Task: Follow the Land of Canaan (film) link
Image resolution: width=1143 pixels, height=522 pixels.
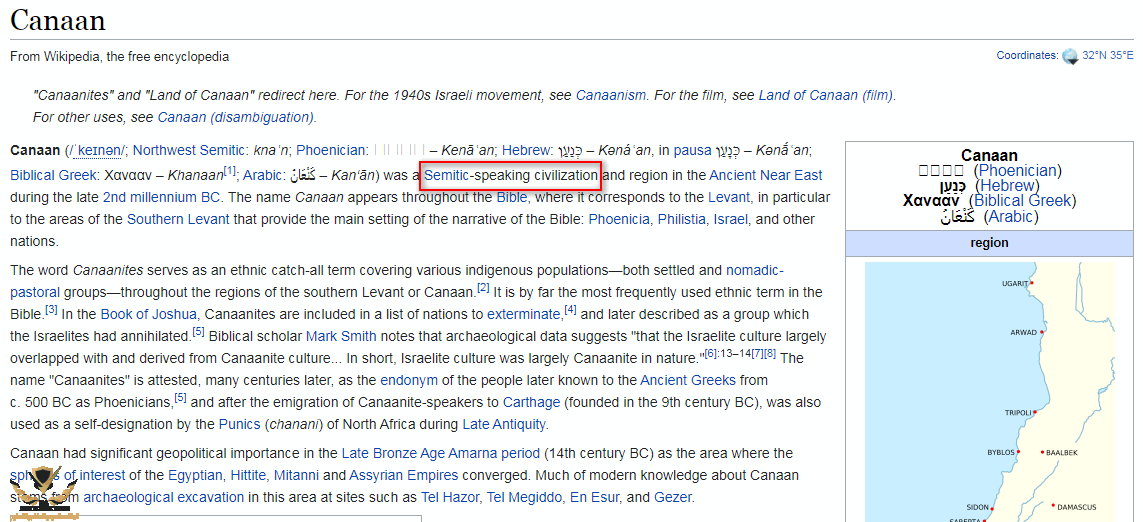Action: coord(826,96)
